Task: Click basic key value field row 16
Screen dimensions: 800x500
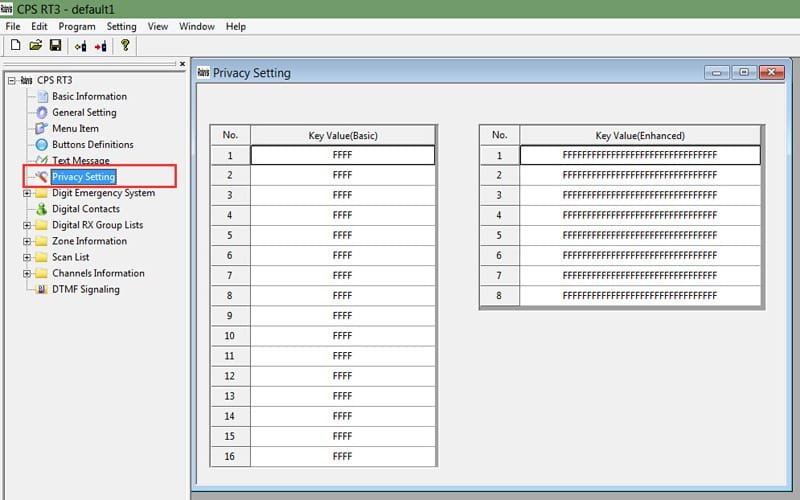Action: [x=342, y=456]
